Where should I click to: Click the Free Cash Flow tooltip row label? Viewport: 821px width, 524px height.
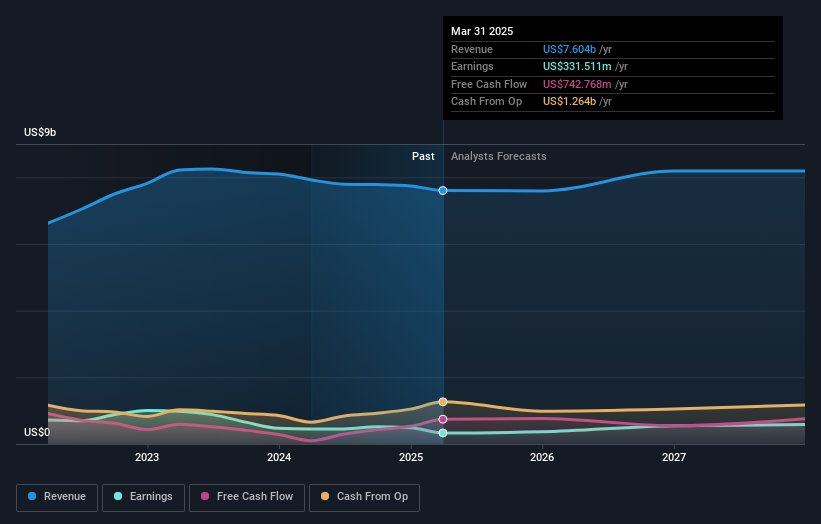pyautogui.click(x=489, y=84)
